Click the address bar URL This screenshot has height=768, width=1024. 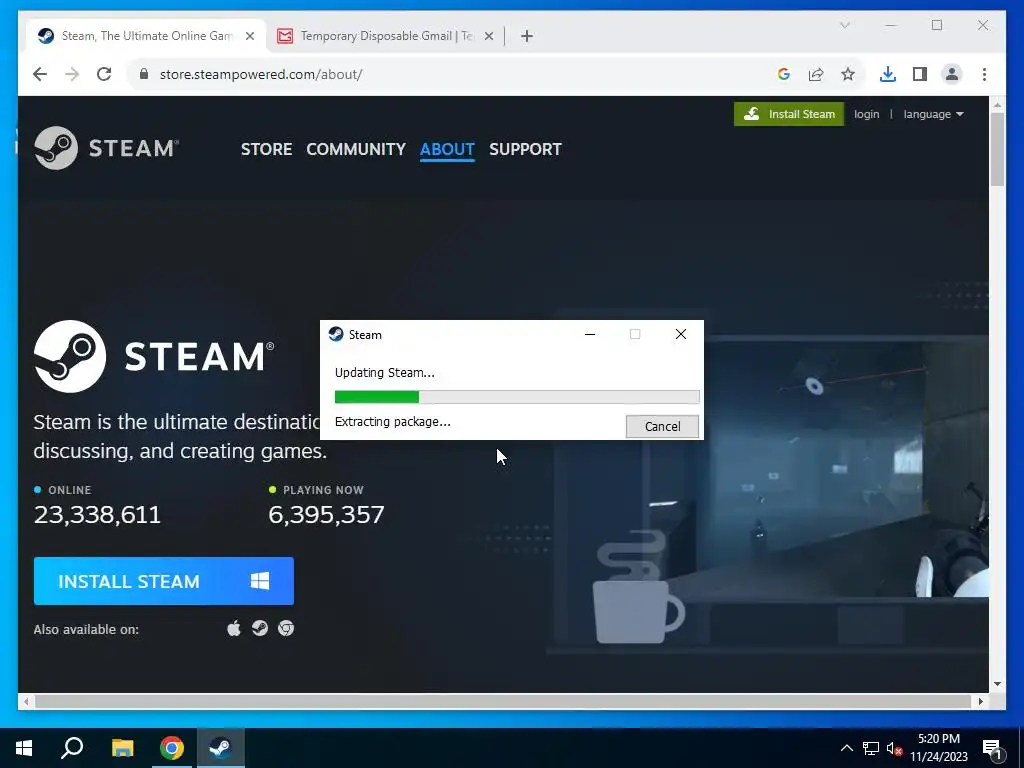pos(261,74)
